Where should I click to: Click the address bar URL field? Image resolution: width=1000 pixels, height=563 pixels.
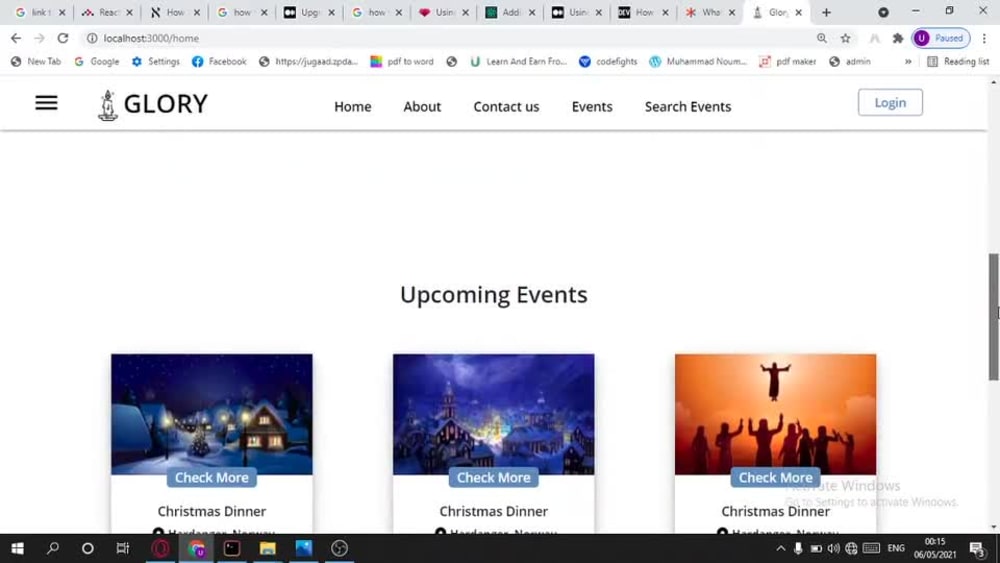446,38
